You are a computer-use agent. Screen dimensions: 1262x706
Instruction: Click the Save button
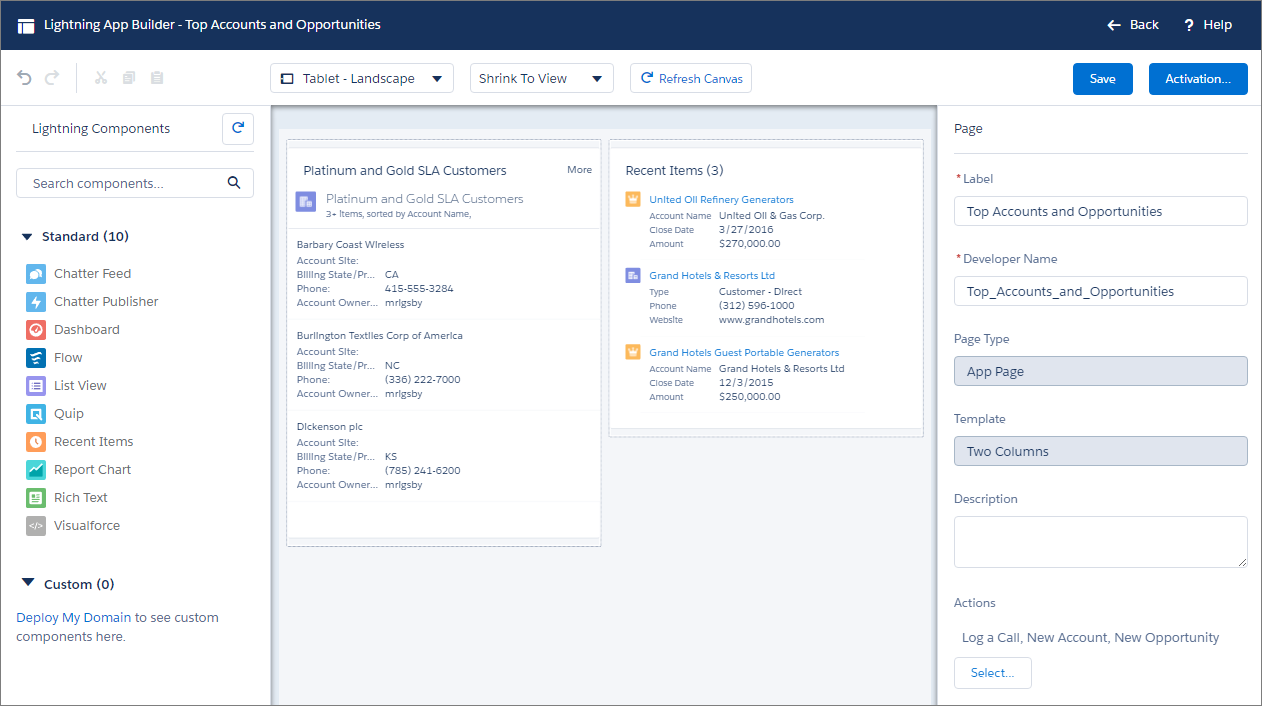point(1103,79)
